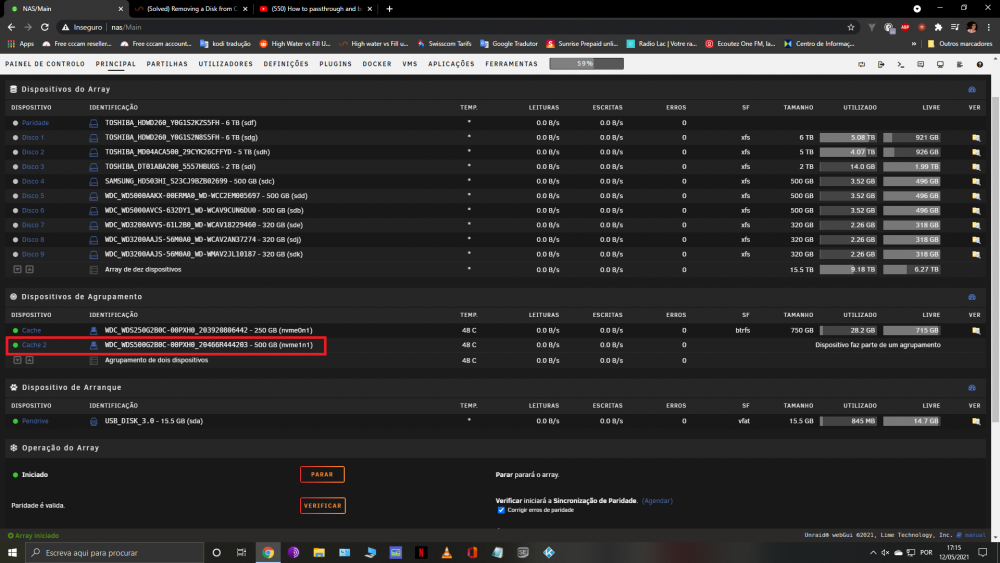Open the Pendrive device link
Screen dimensions: 1000x563
click(x=35, y=421)
